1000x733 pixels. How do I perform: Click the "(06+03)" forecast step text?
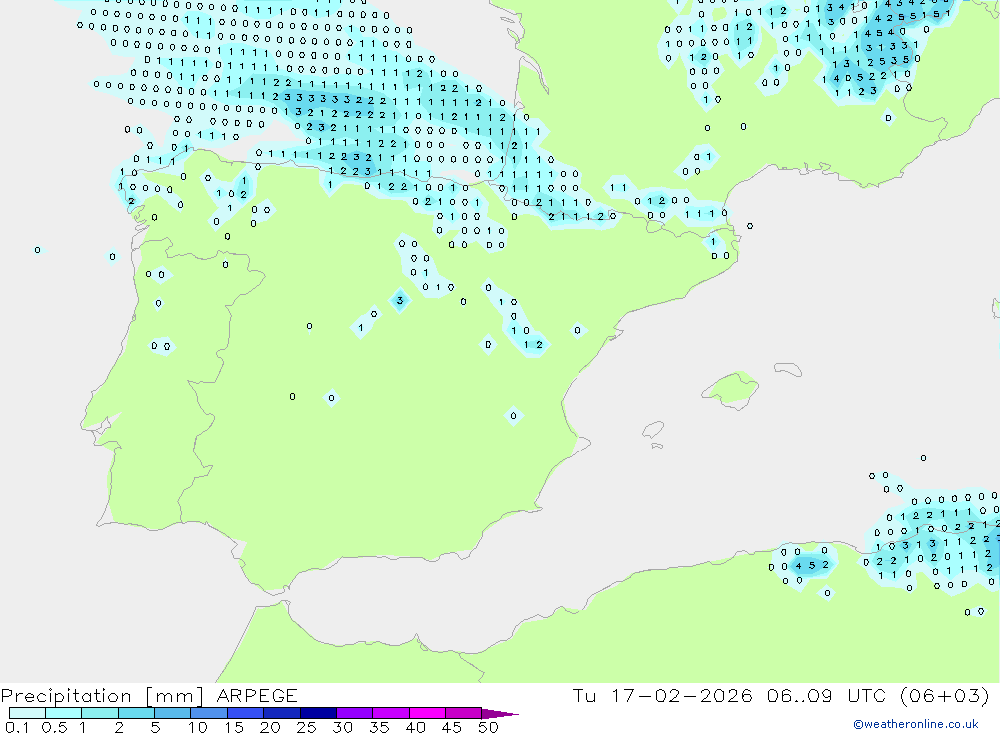click(945, 695)
